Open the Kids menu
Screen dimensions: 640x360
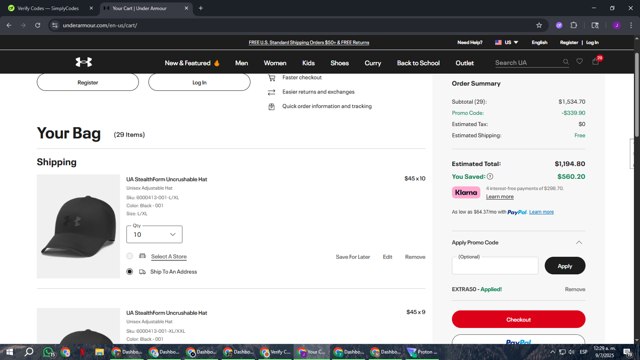point(308,63)
